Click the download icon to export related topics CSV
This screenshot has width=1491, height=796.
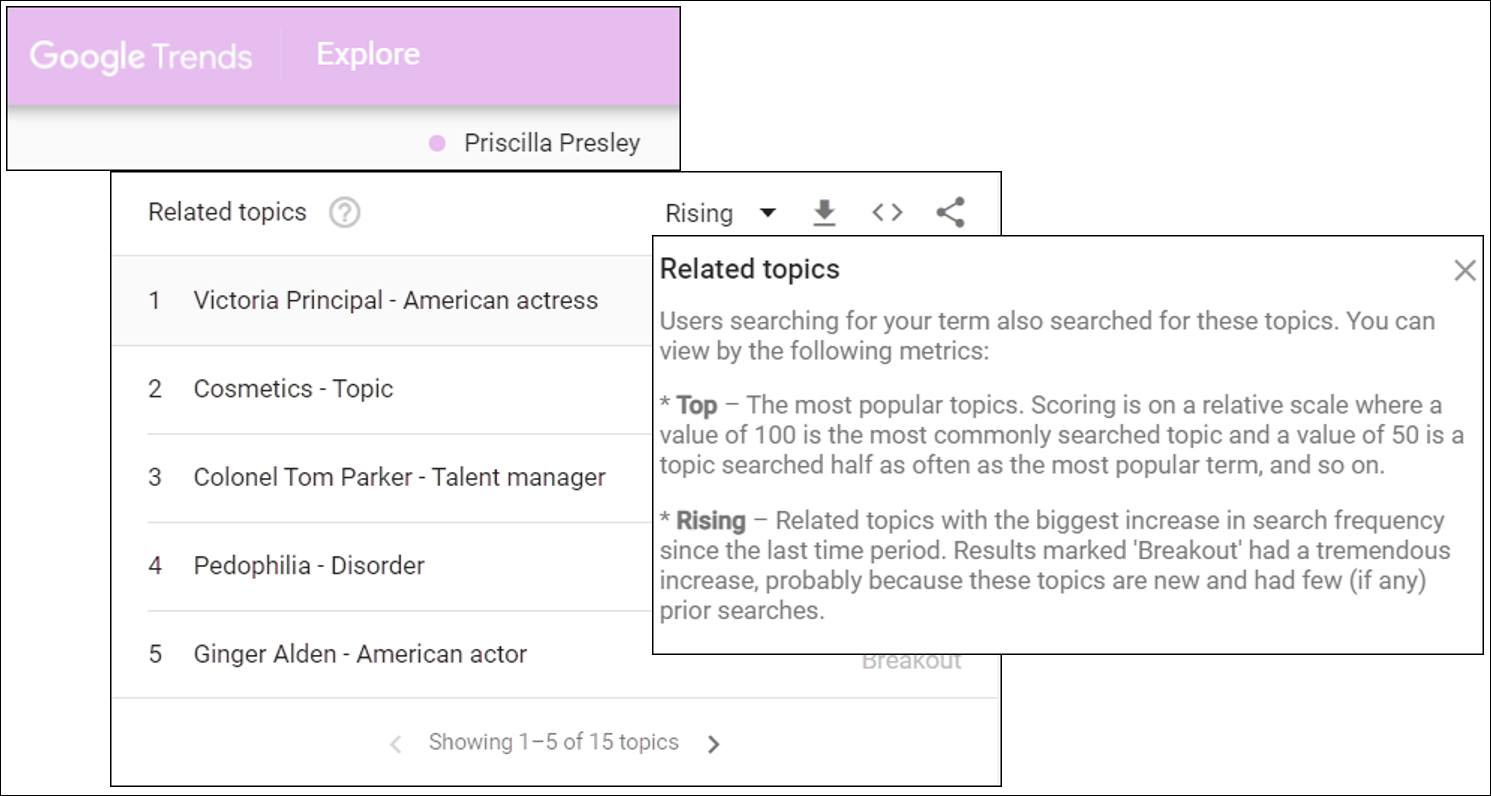click(824, 212)
